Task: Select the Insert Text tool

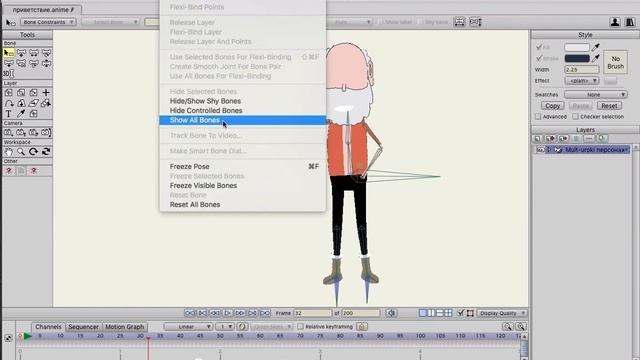Action: click(x=9, y=114)
